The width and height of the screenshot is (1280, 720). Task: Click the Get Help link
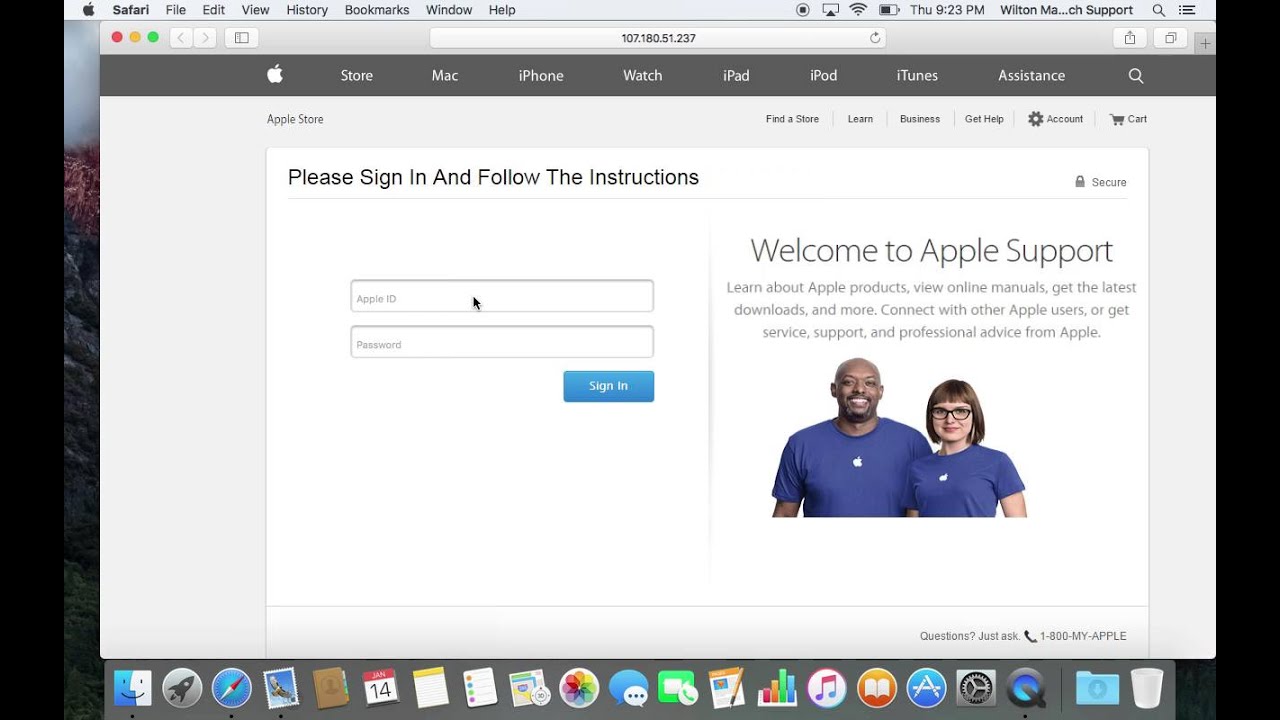pos(984,119)
